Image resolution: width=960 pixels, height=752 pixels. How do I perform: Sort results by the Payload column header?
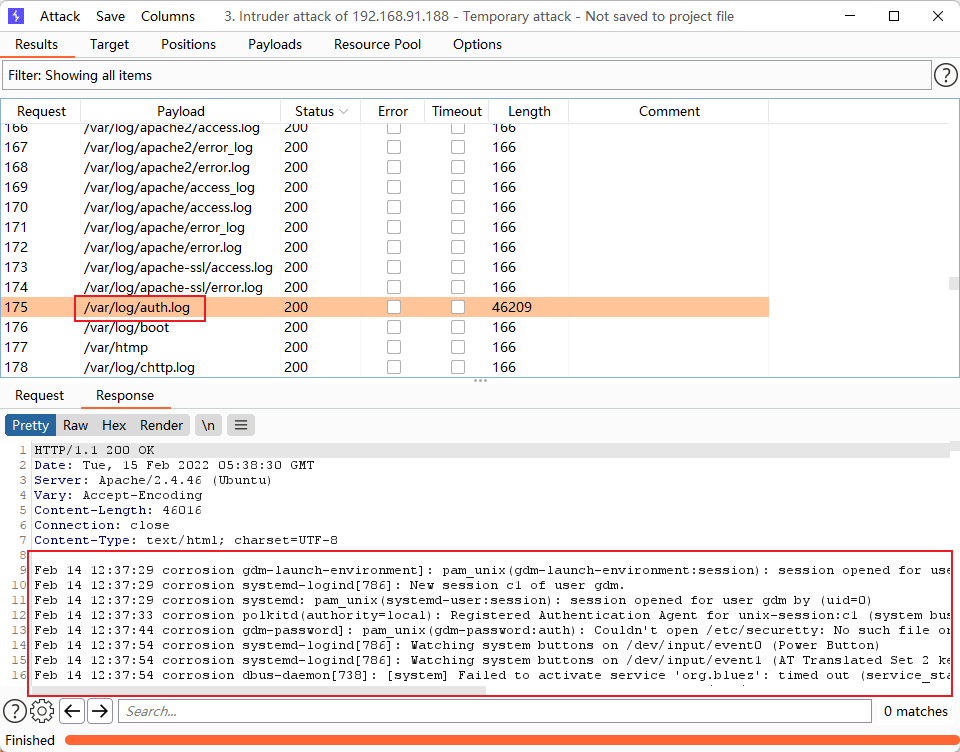point(181,111)
